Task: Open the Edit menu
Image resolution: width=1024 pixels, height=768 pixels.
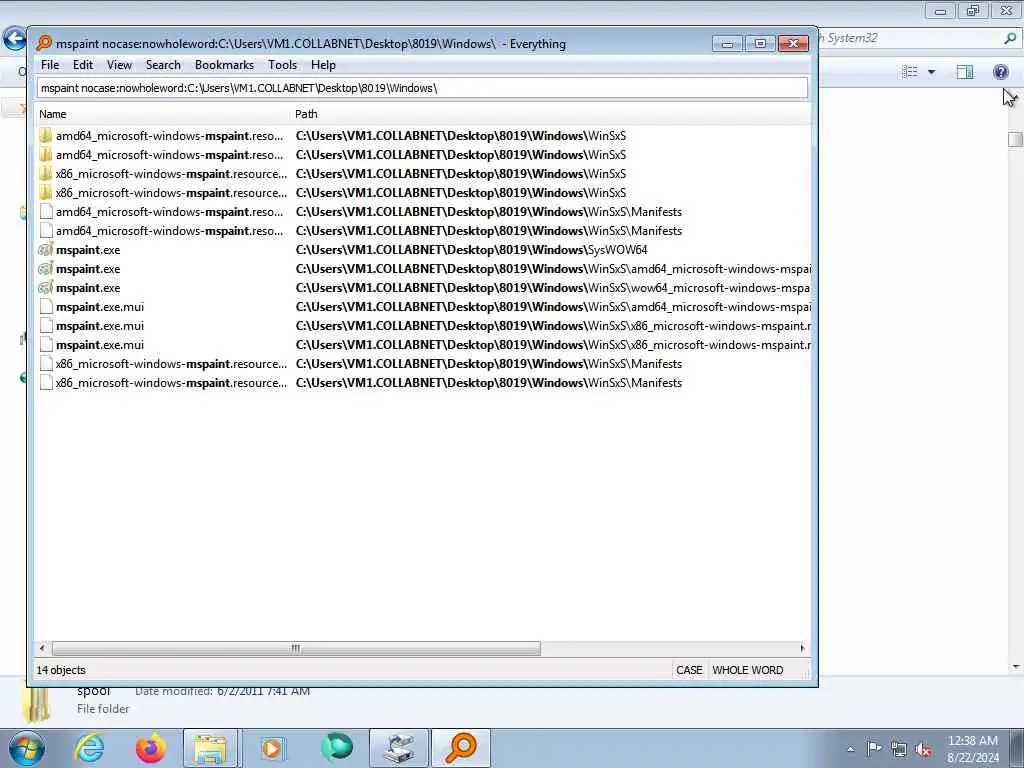Action: pos(83,65)
